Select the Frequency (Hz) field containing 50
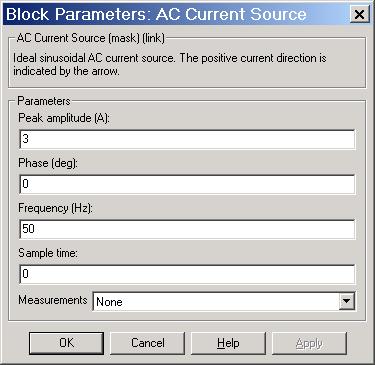This screenshot has height=365, width=375. [187, 229]
